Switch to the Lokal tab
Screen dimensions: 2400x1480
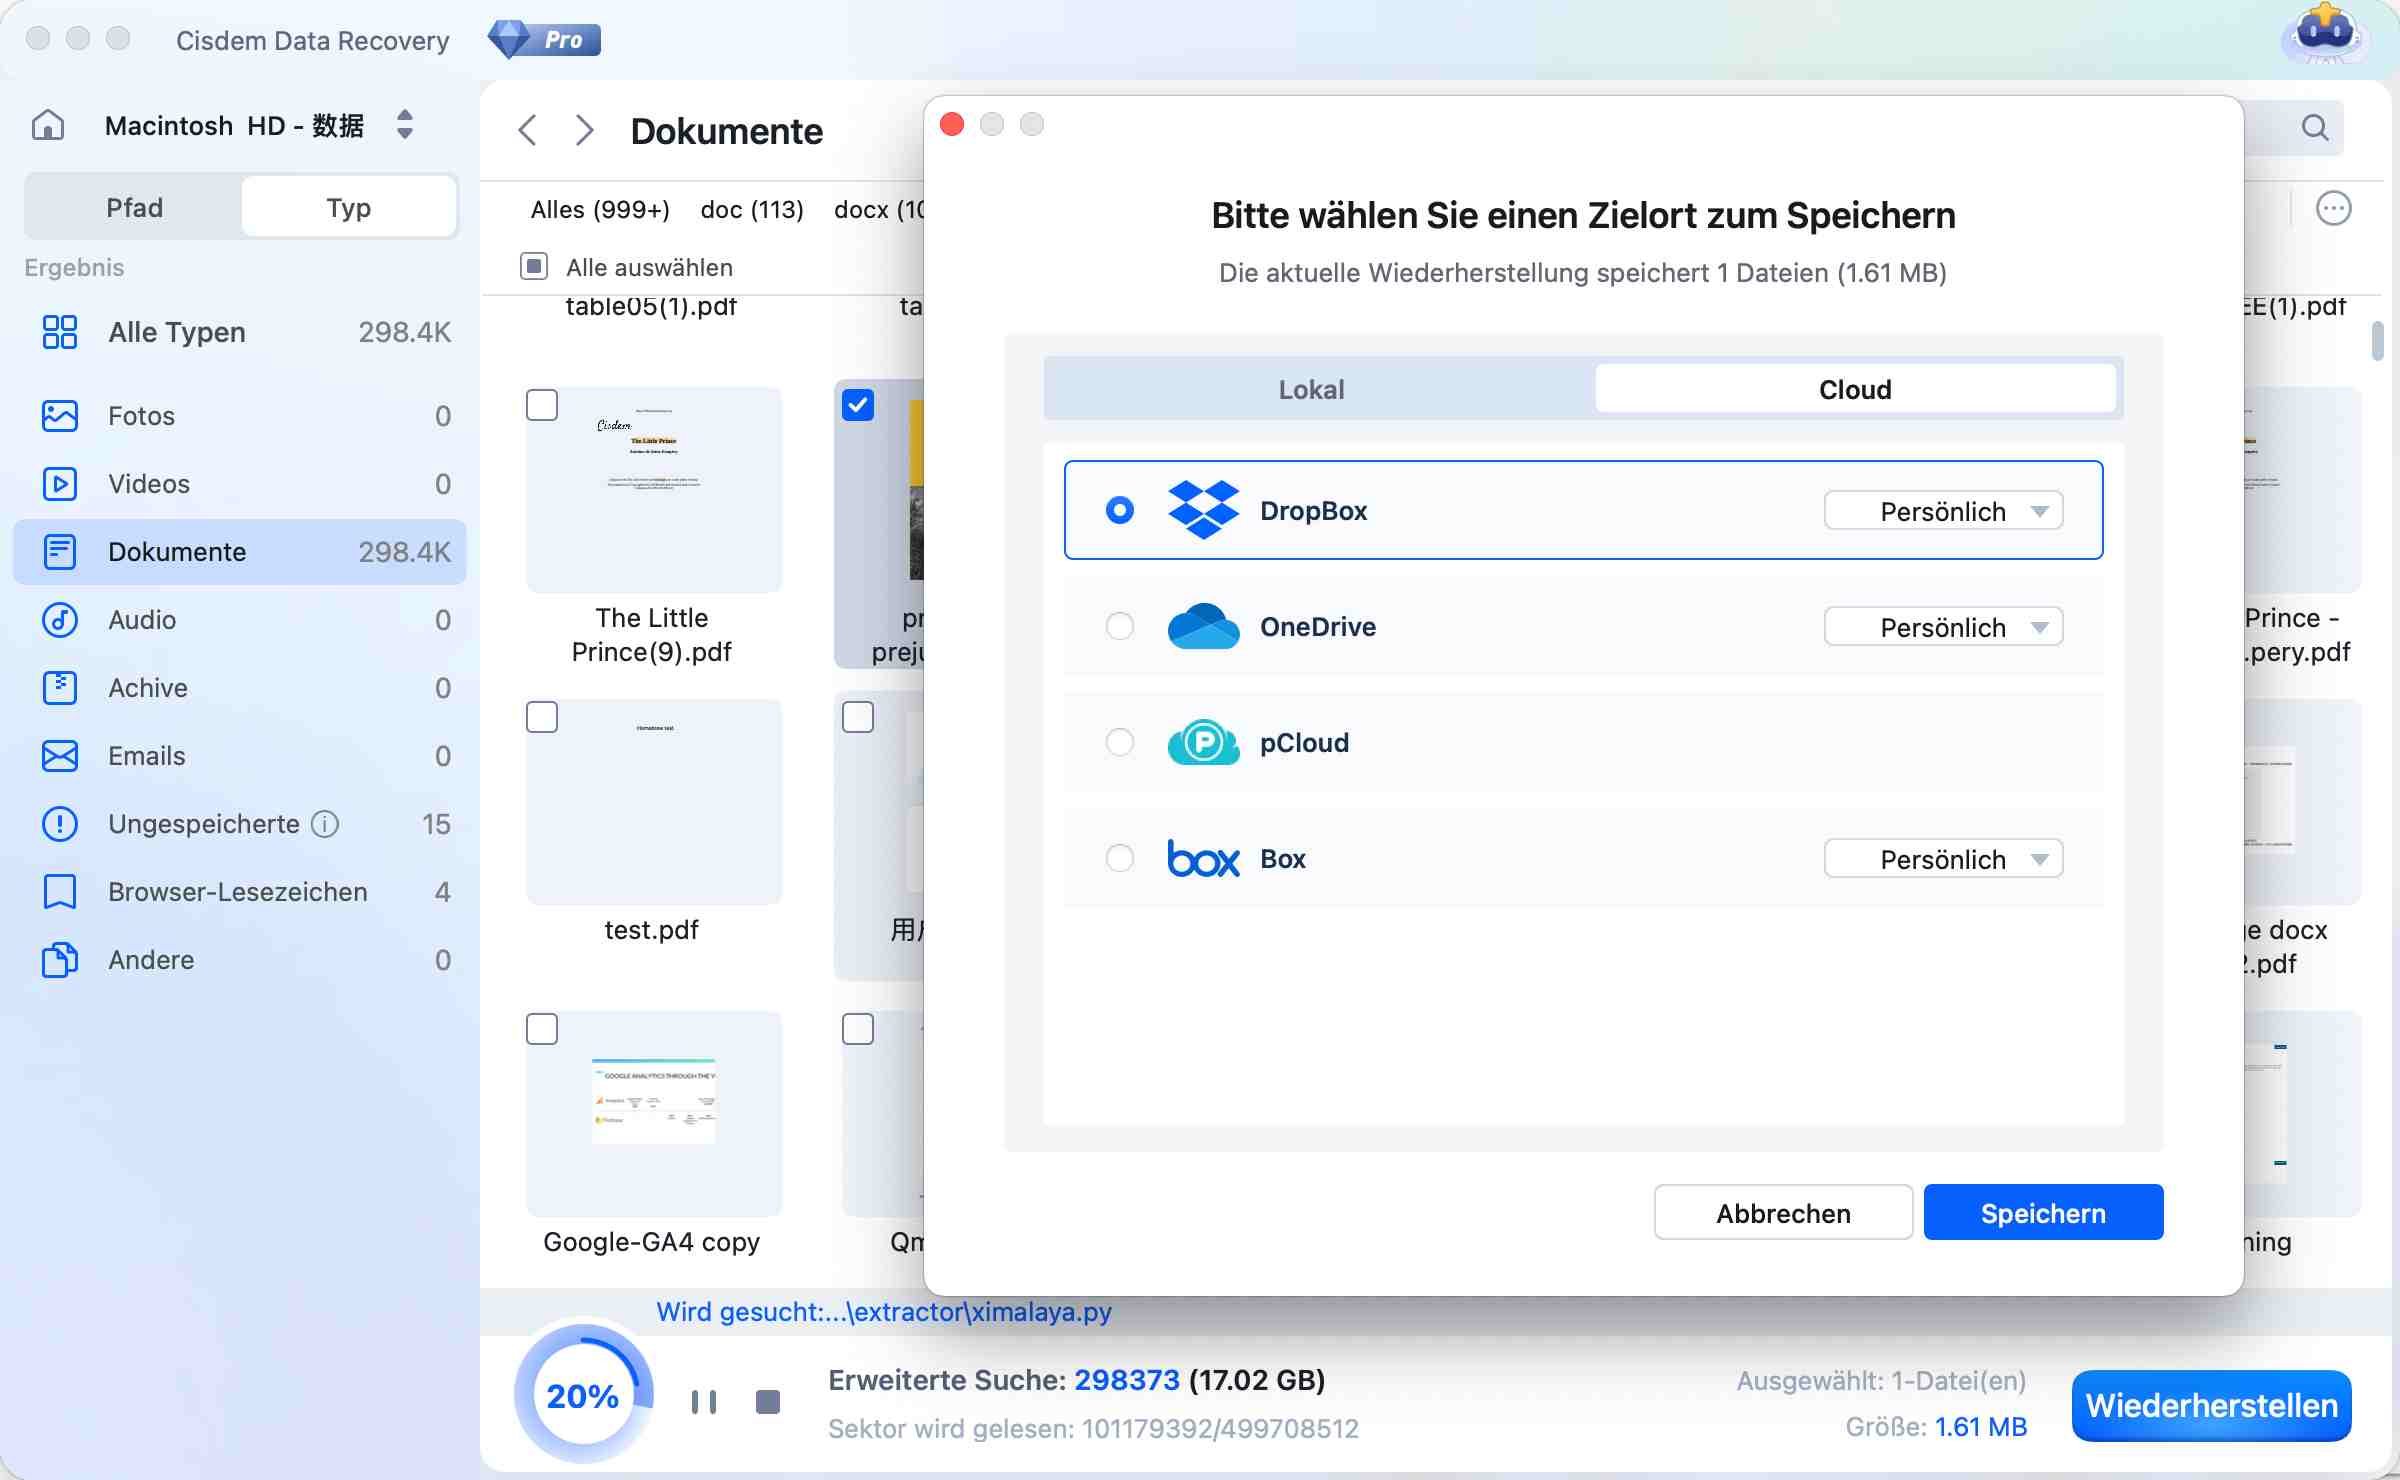point(1311,389)
